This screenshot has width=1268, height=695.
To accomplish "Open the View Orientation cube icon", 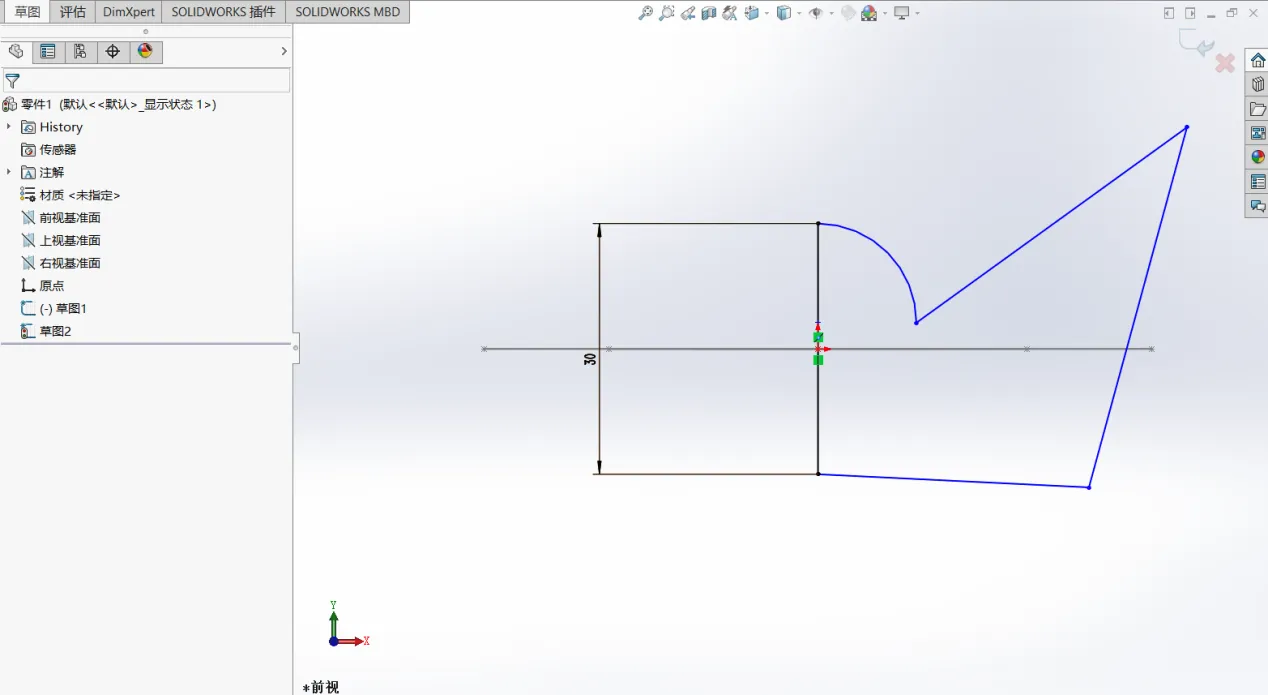I will tap(751, 13).
